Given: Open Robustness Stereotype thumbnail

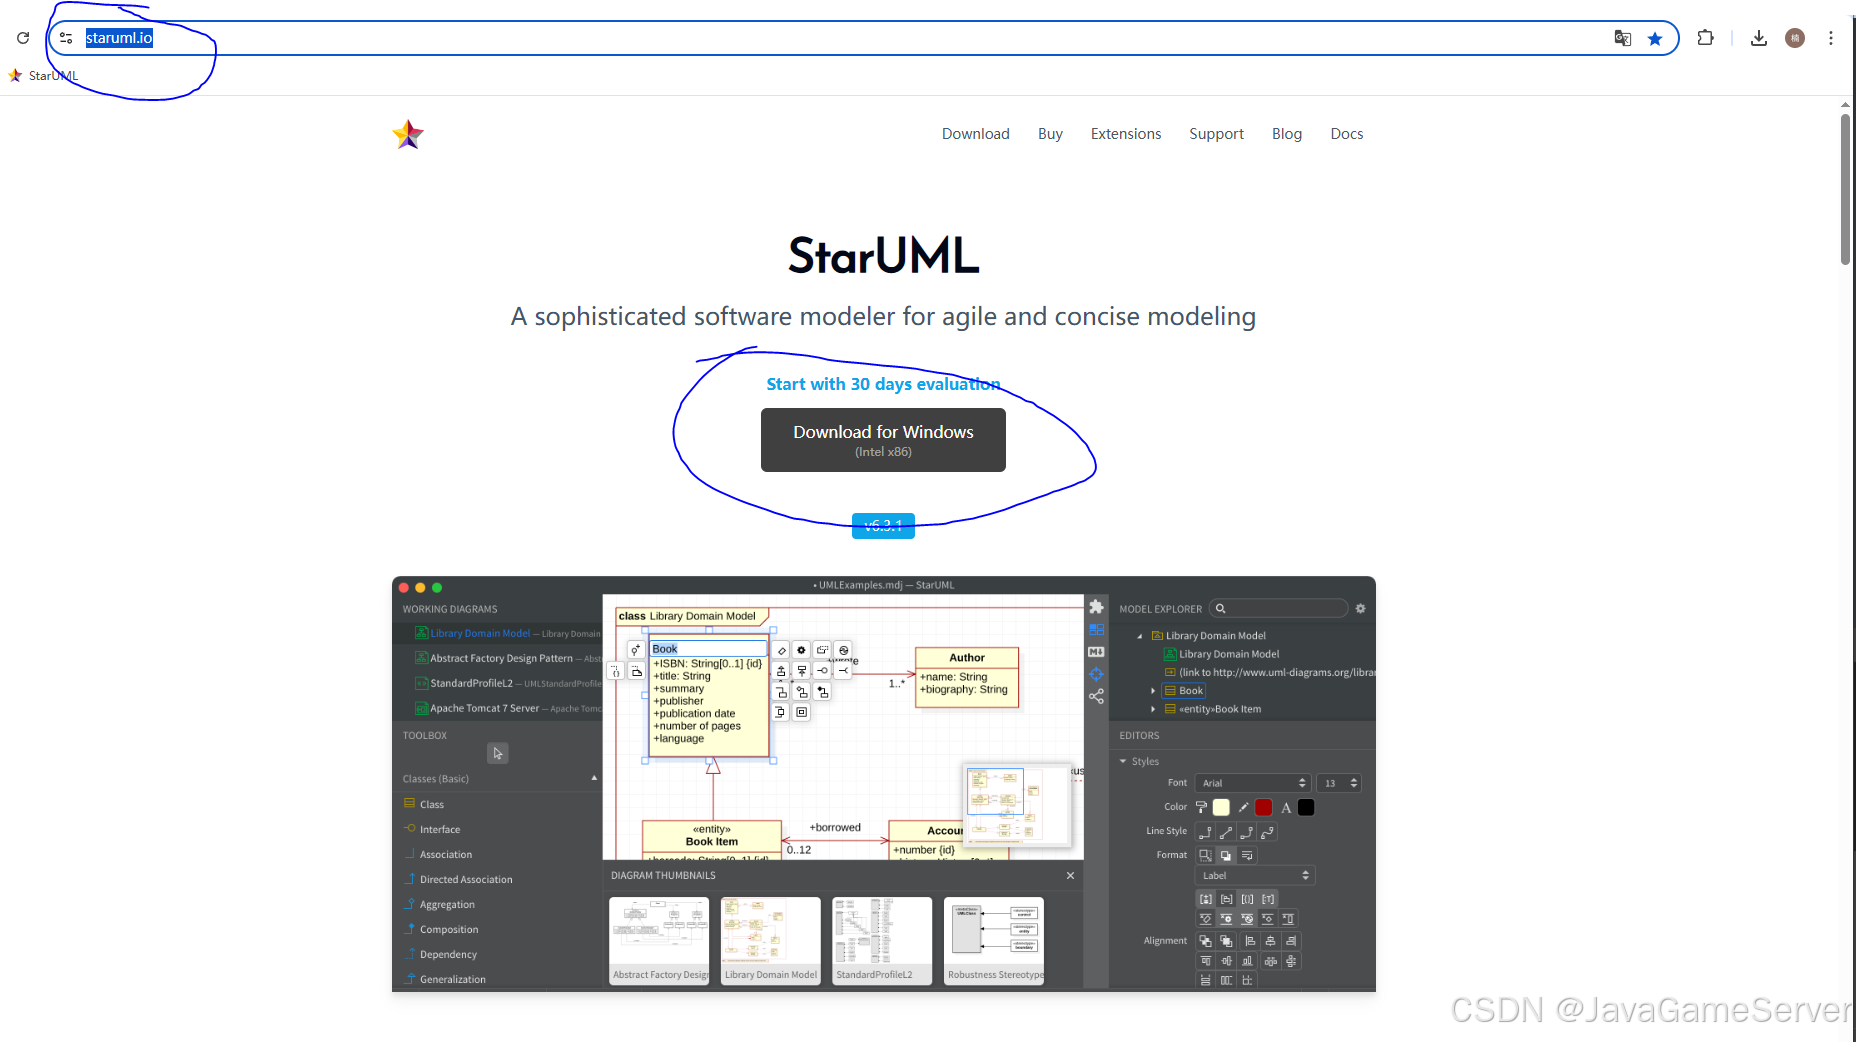Looking at the screenshot, I should pos(994,941).
